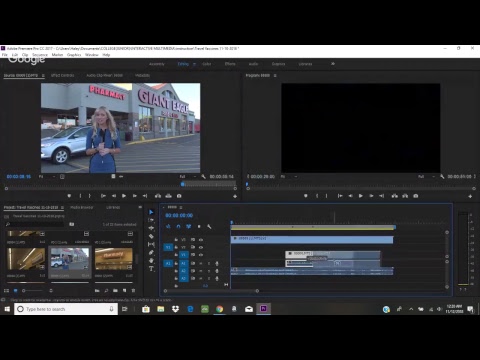Open Source monitor button editor plus
Viewport: 480px width, 360px height.
(235, 196)
